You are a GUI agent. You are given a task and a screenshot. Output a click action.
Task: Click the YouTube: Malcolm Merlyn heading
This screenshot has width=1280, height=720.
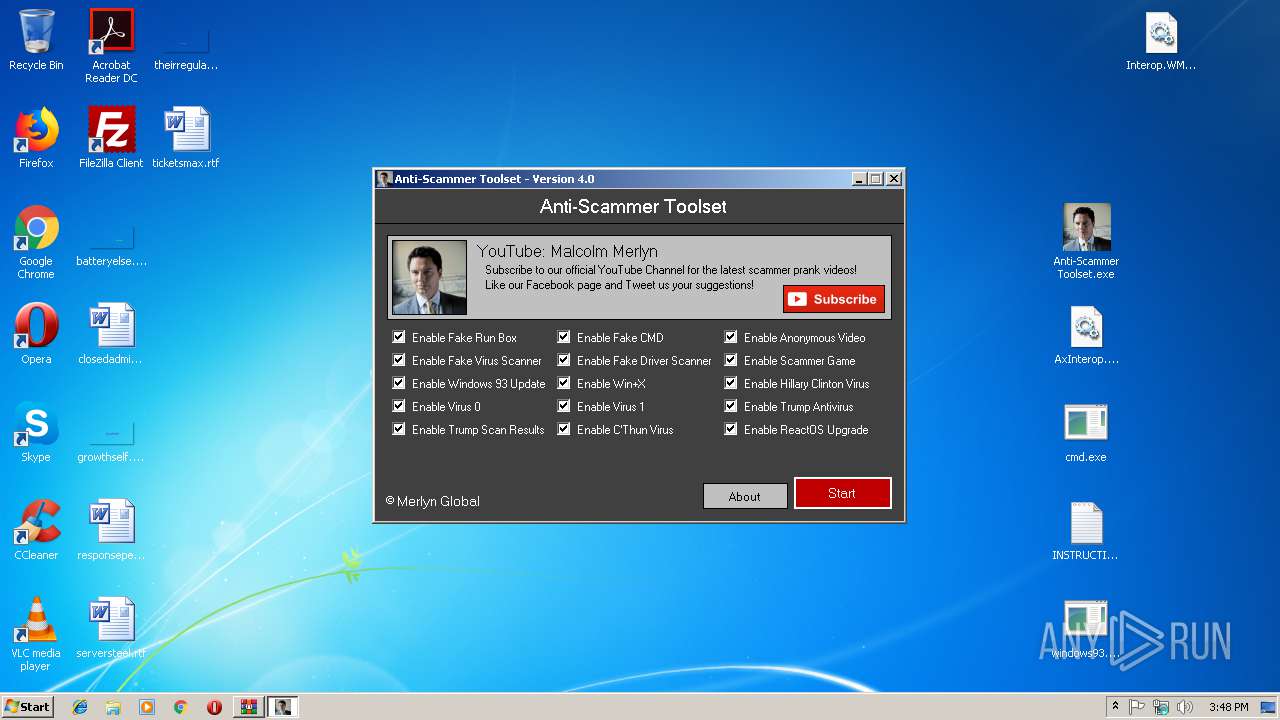[x=567, y=251]
